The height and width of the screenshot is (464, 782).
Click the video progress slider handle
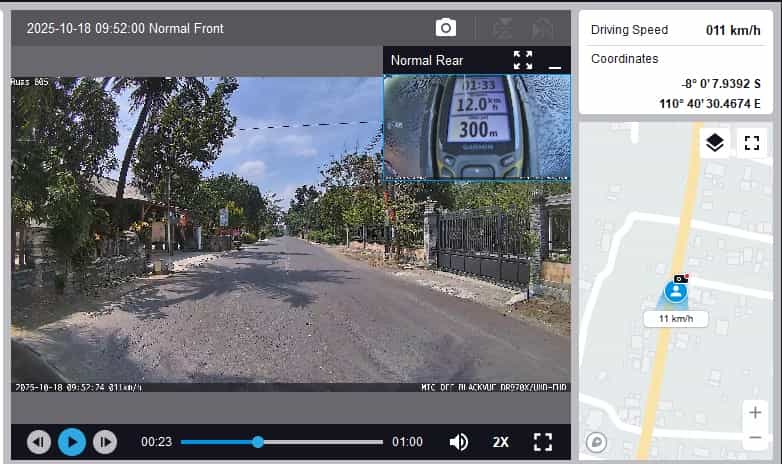click(258, 441)
